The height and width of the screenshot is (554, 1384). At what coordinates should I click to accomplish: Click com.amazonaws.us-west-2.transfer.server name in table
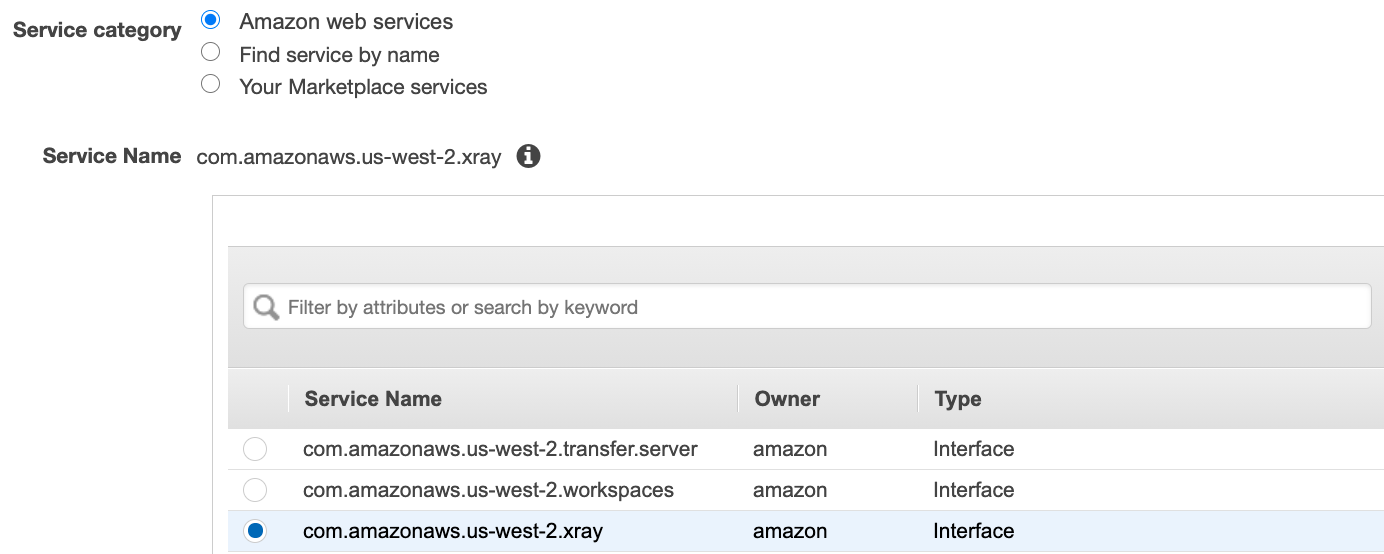500,449
